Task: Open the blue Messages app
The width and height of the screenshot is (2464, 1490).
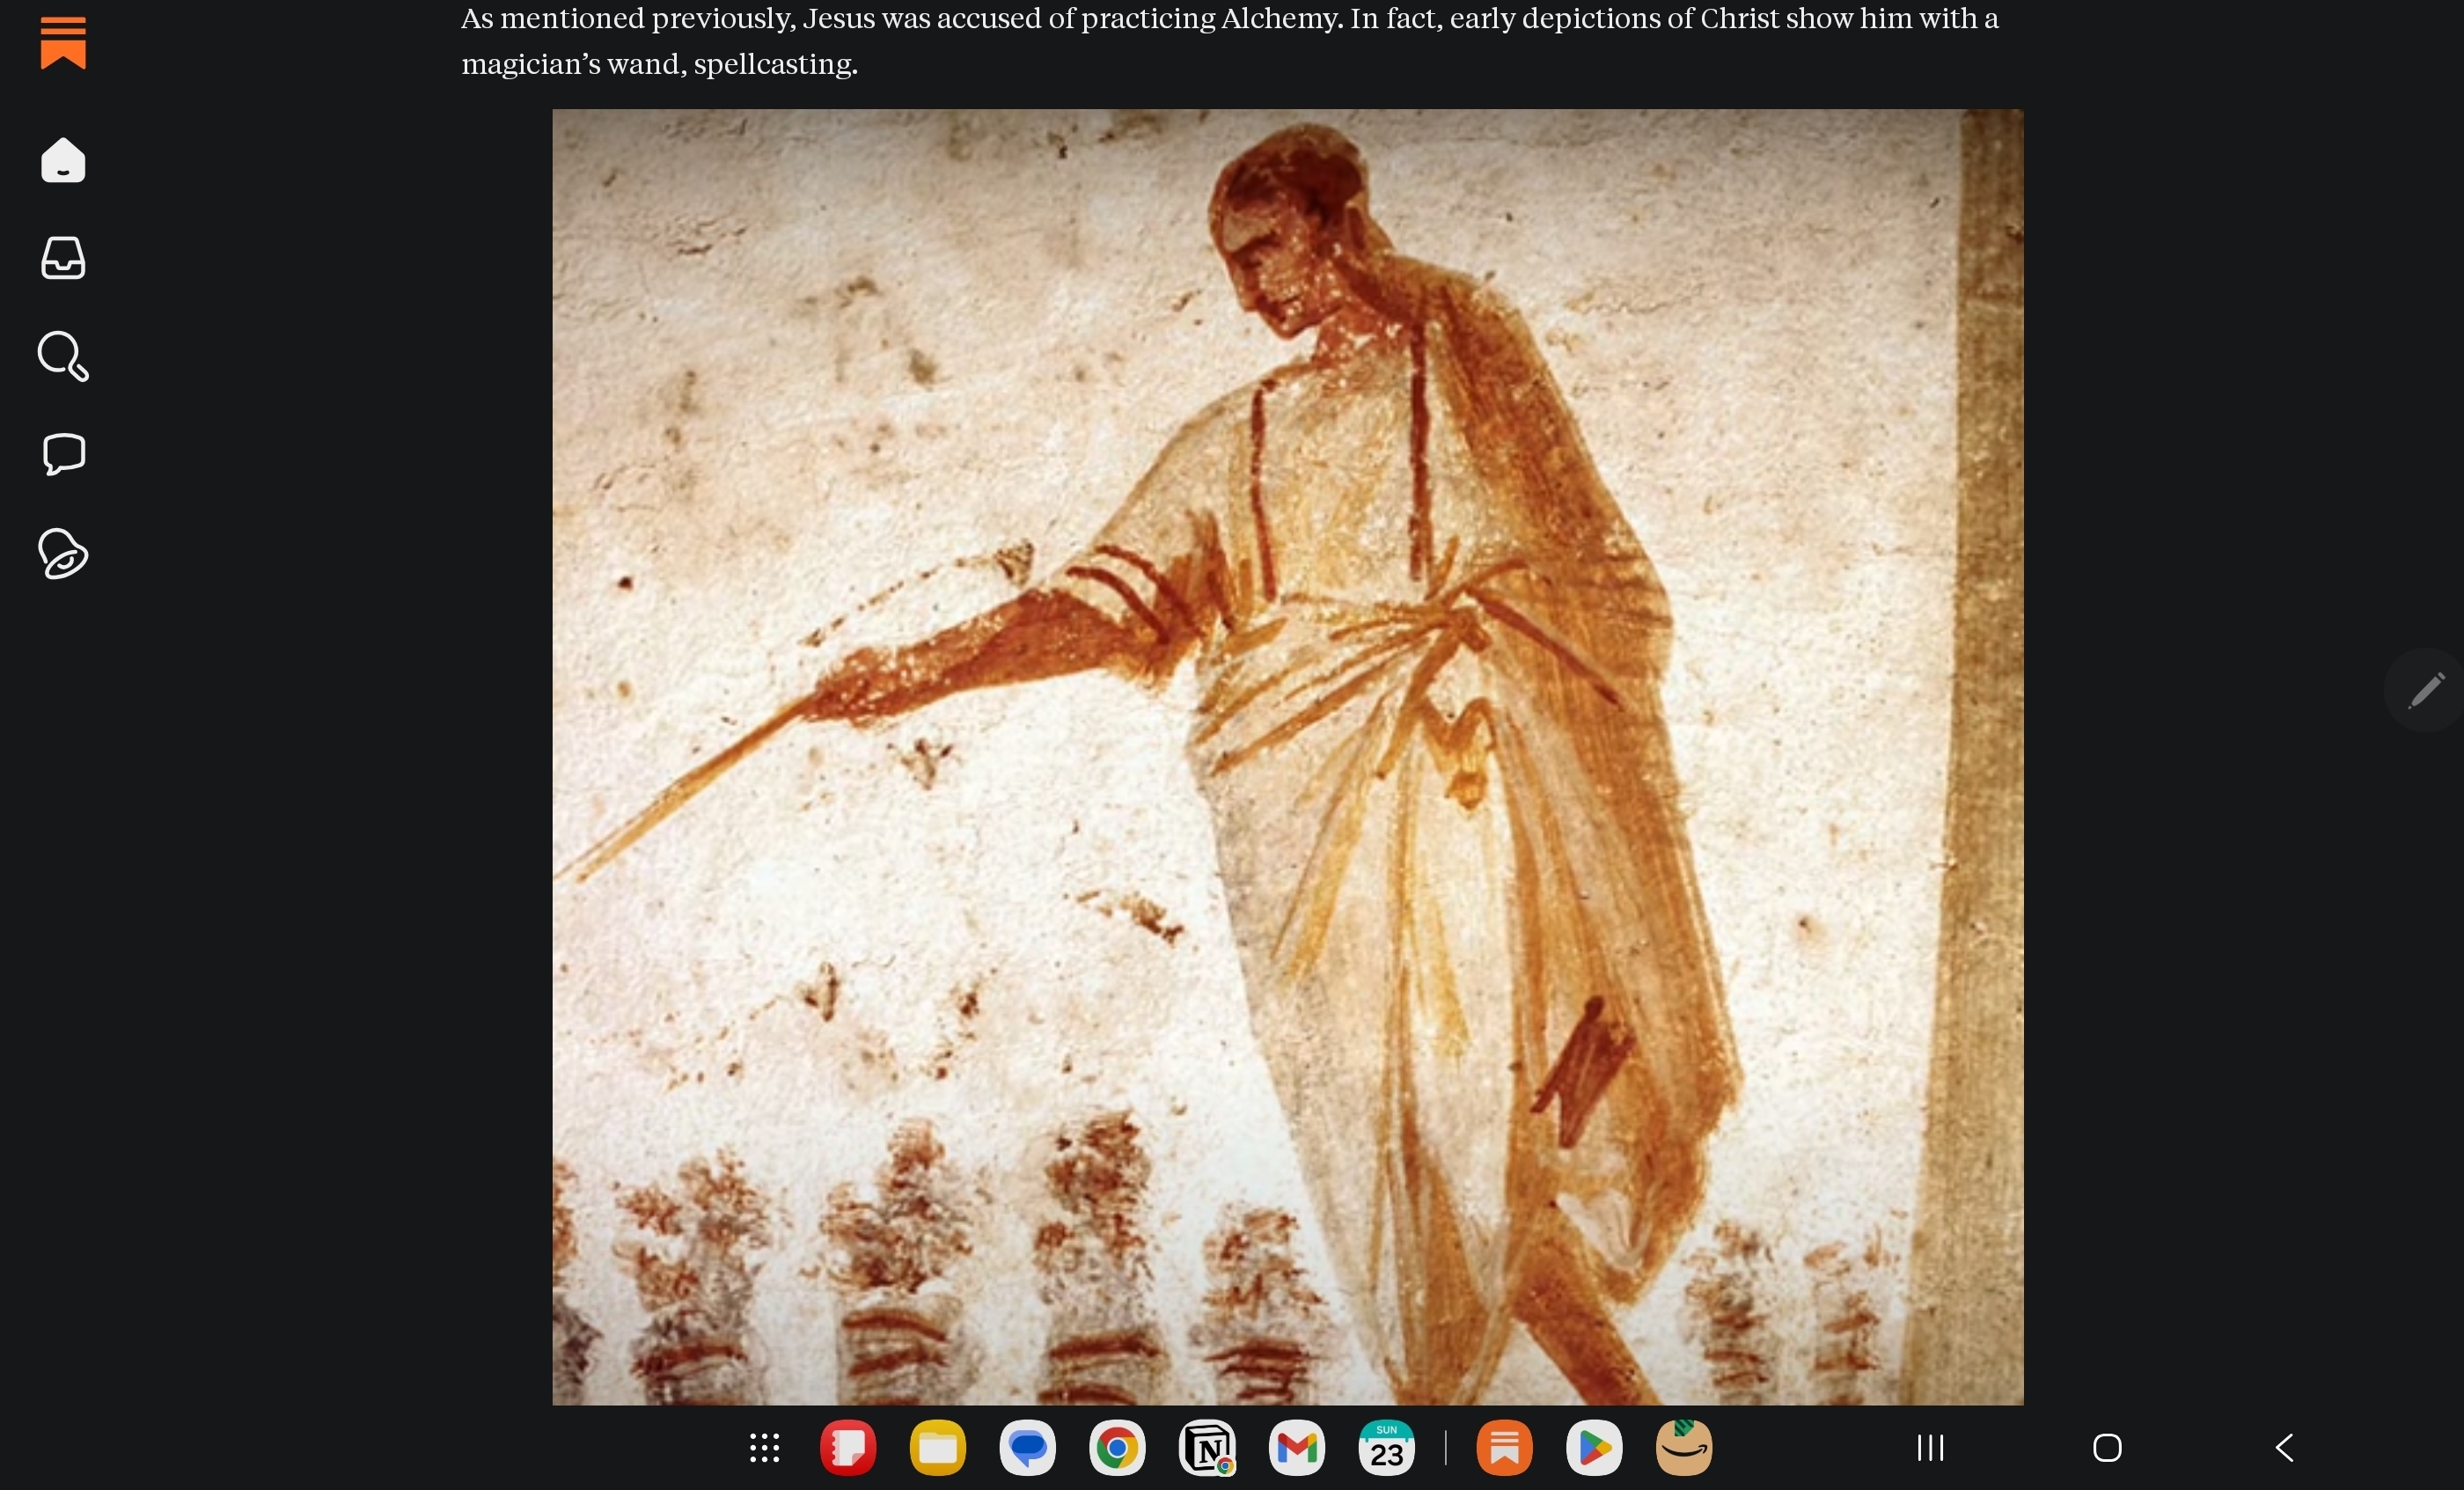Action: pos(1028,1447)
